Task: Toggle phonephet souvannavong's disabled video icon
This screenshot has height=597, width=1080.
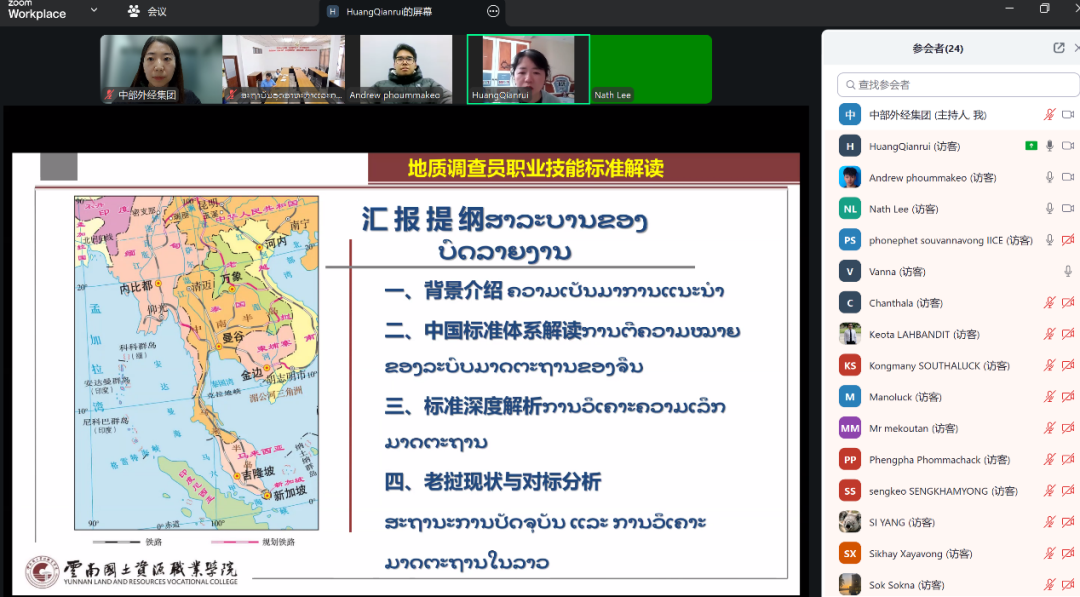Action: (1068, 239)
